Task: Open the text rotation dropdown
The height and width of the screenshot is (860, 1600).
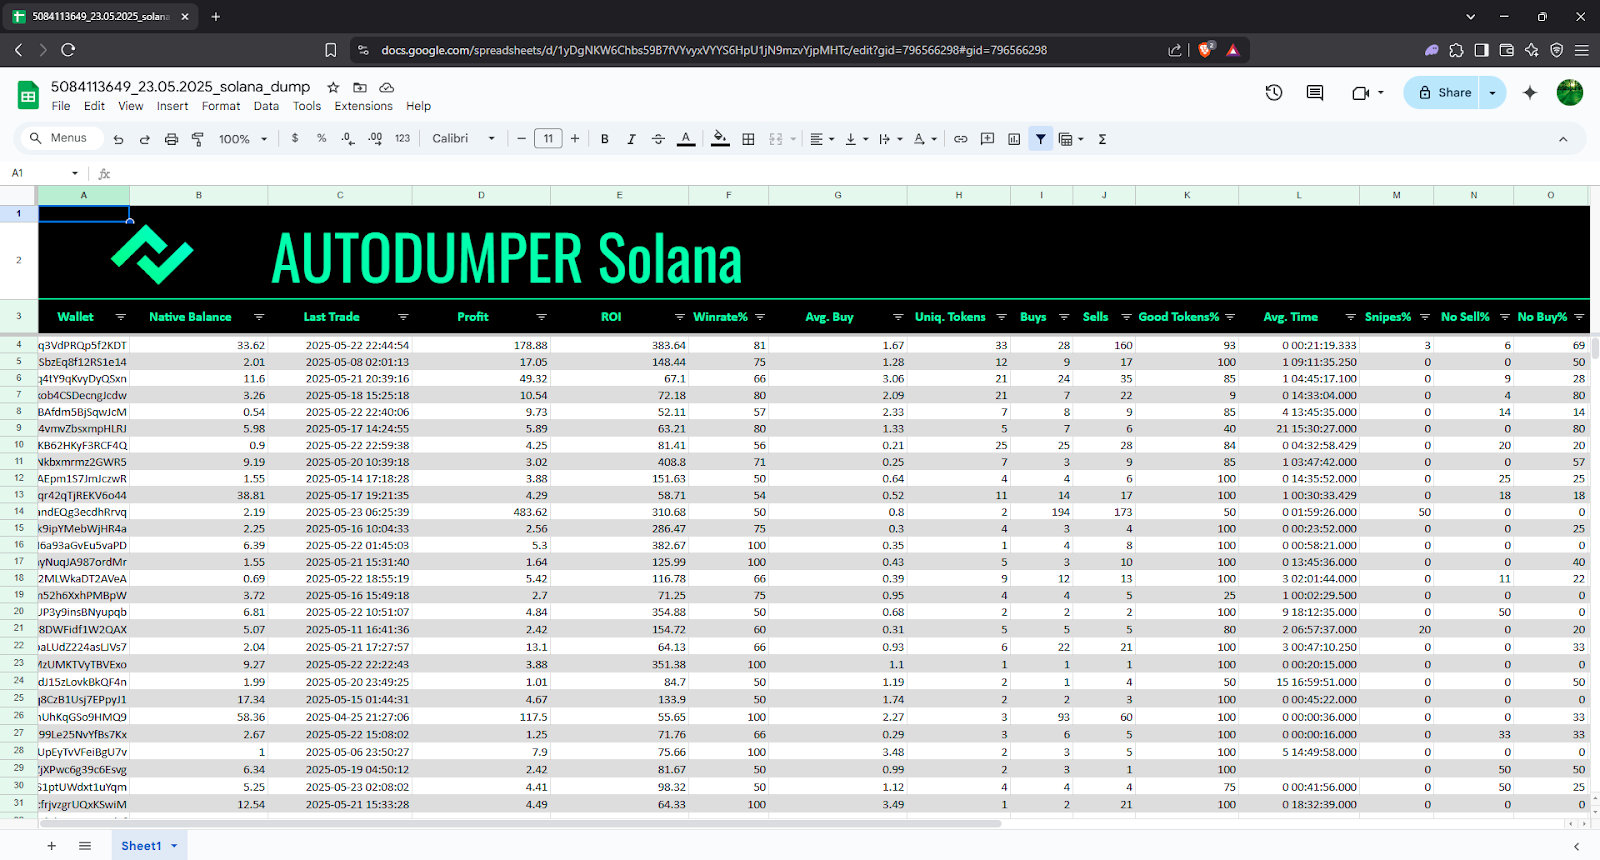Action: 924,139
